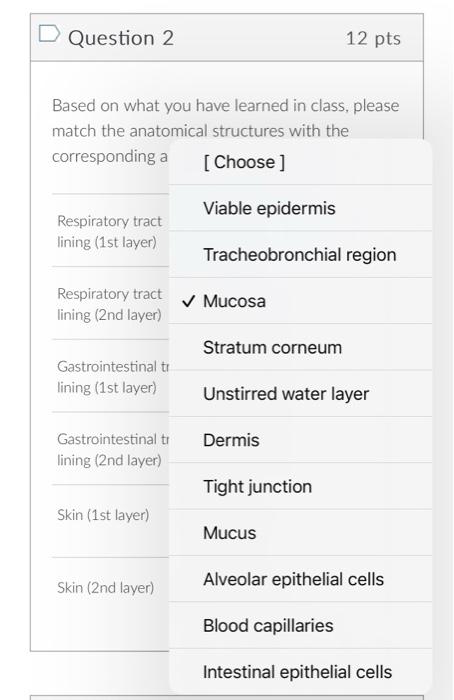Click the Skin (2nd layer) row label

pyautogui.click(x=105, y=588)
